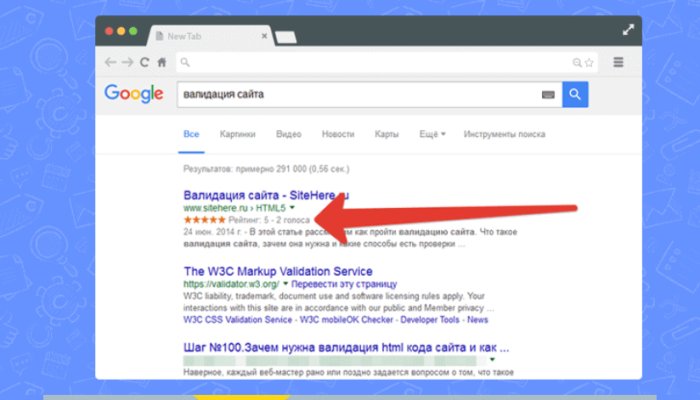Expand the arrow beside www.sitehere.ru › HTML5

point(292,208)
